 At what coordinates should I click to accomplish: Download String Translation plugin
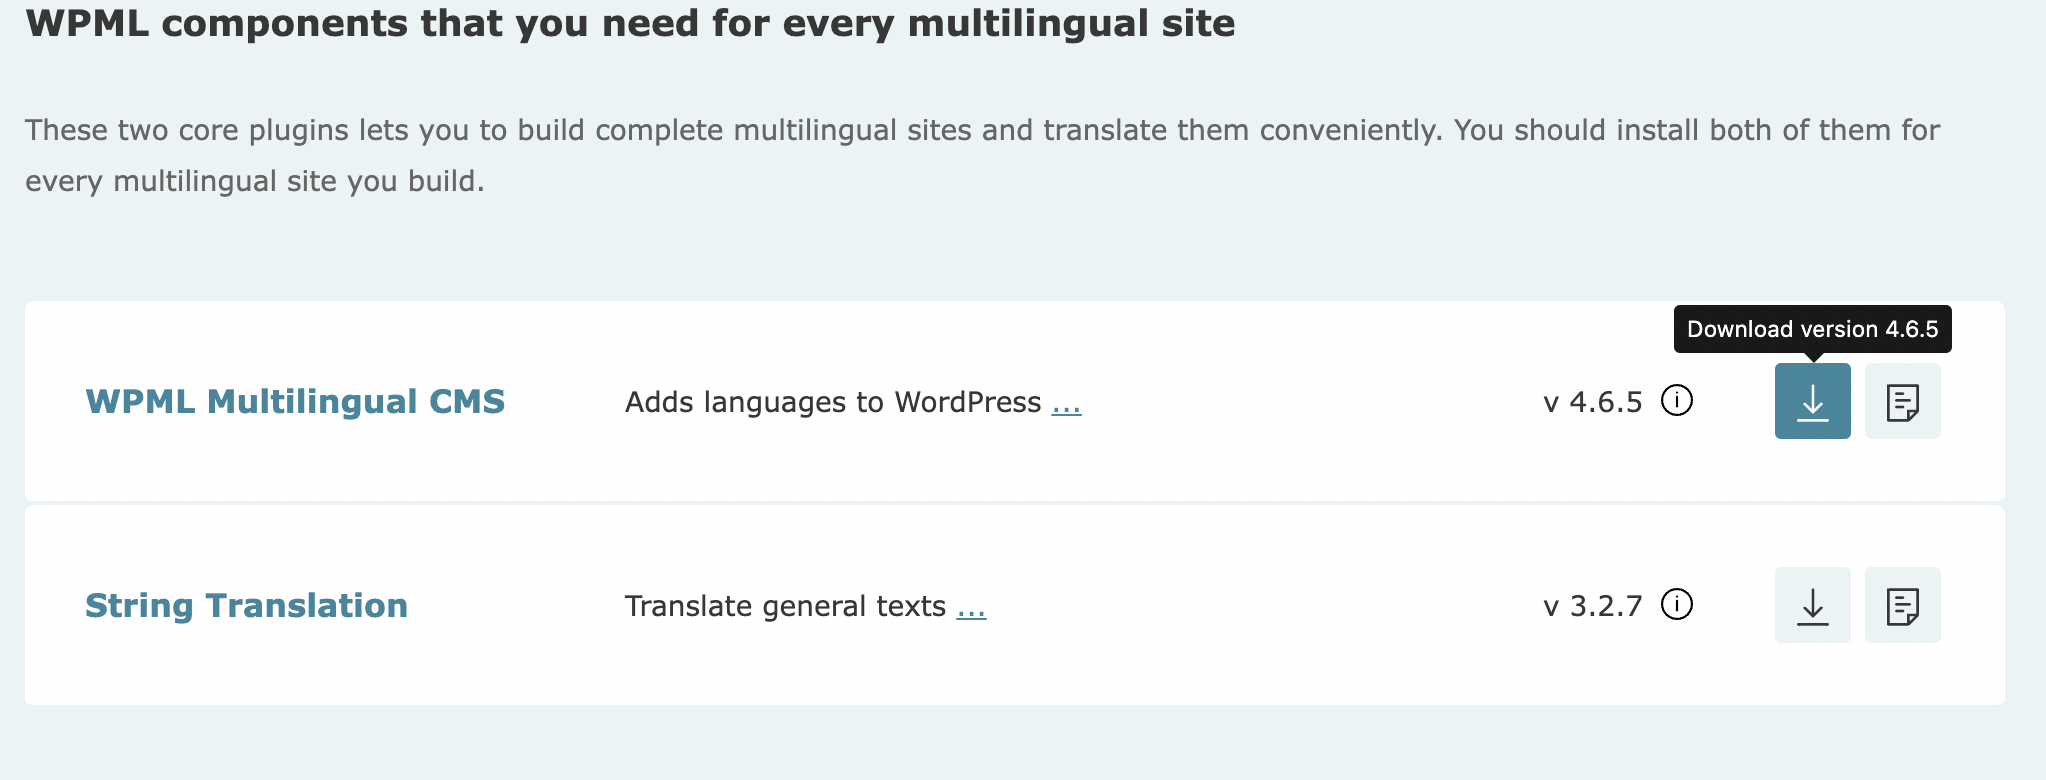pos(1812,605)
